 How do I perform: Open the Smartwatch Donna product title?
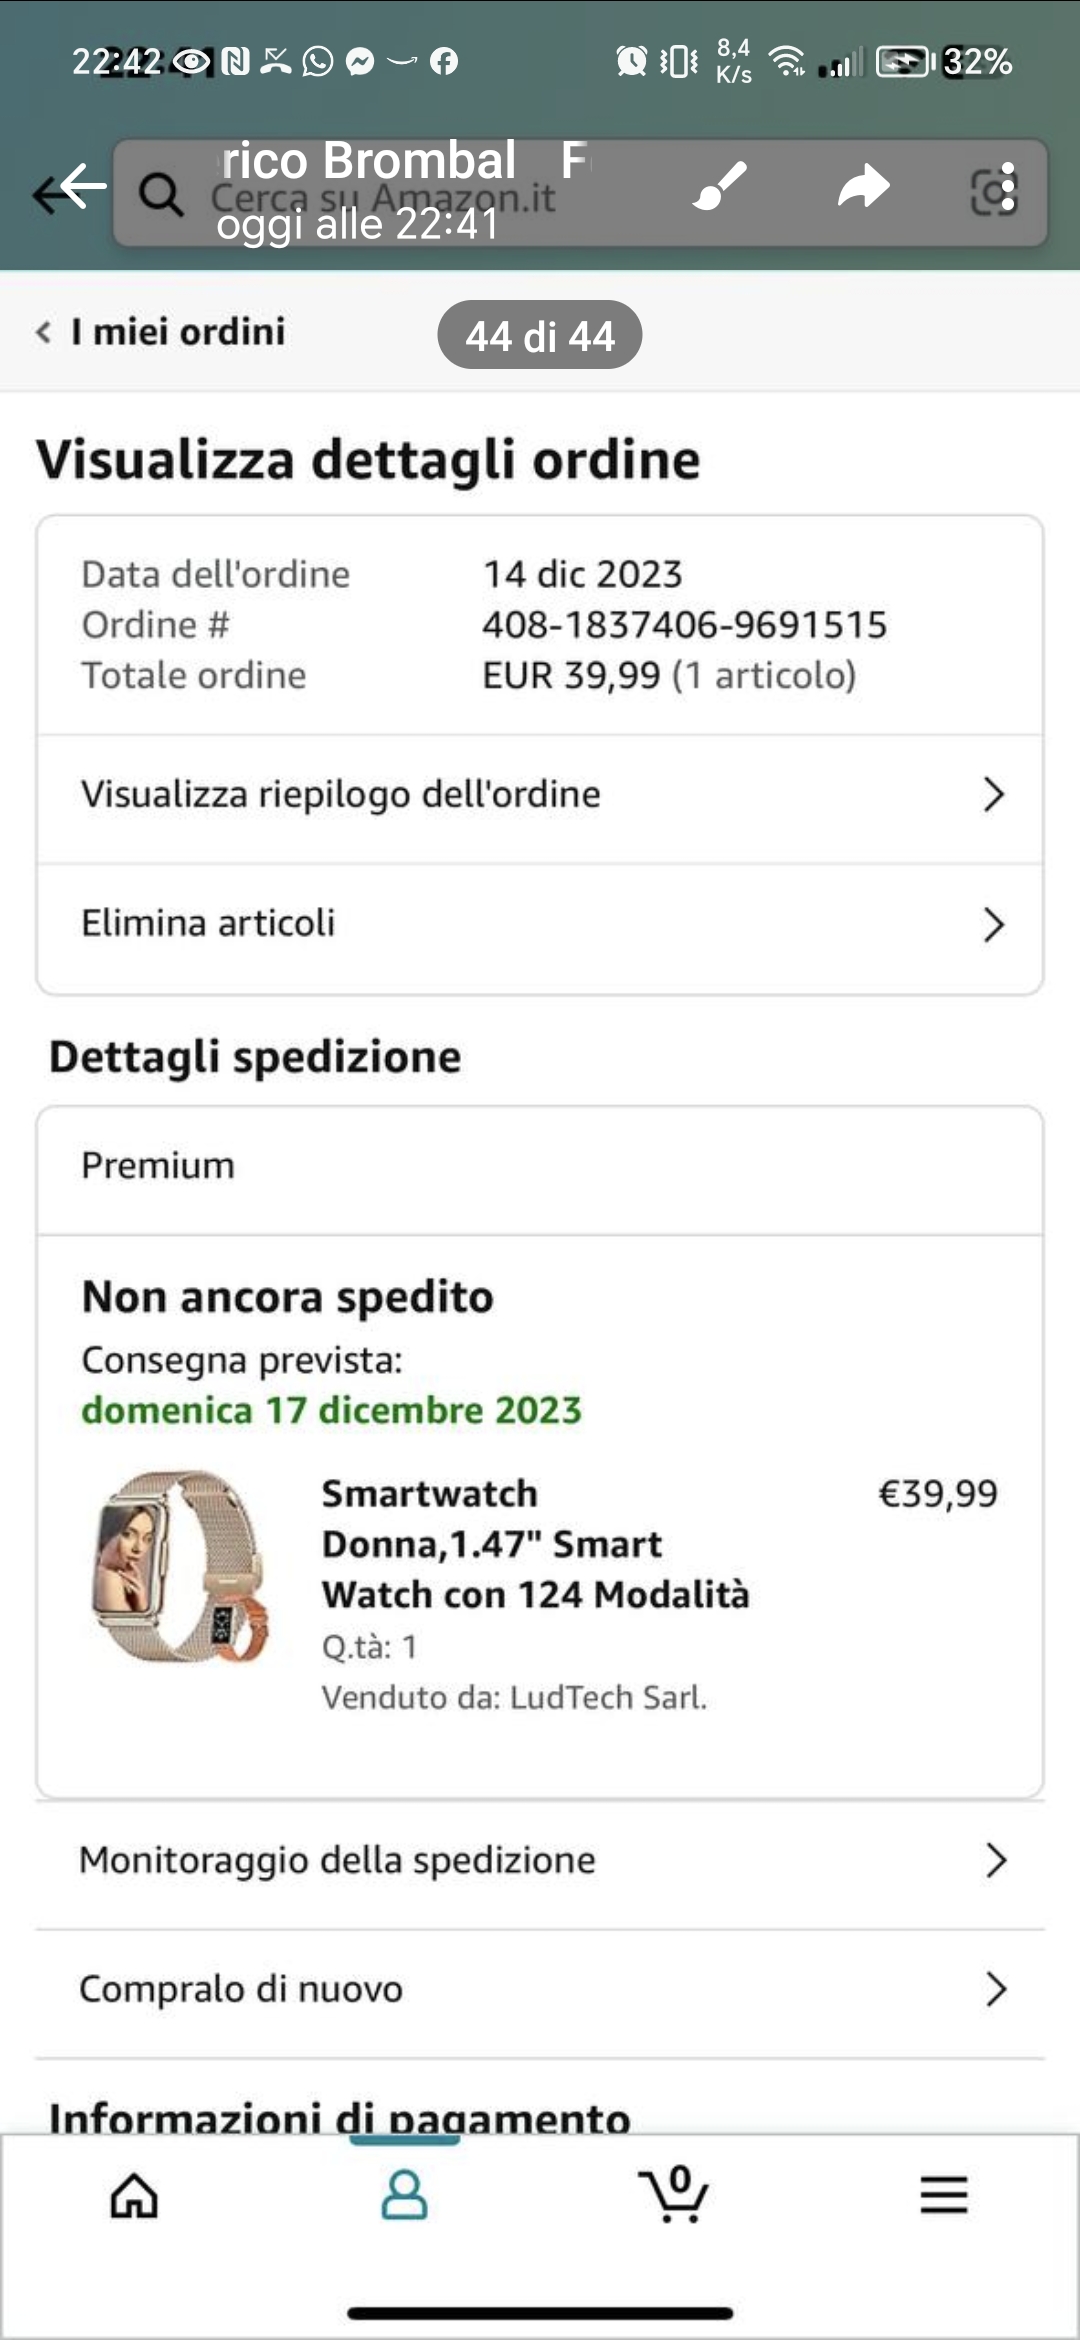535,1544
